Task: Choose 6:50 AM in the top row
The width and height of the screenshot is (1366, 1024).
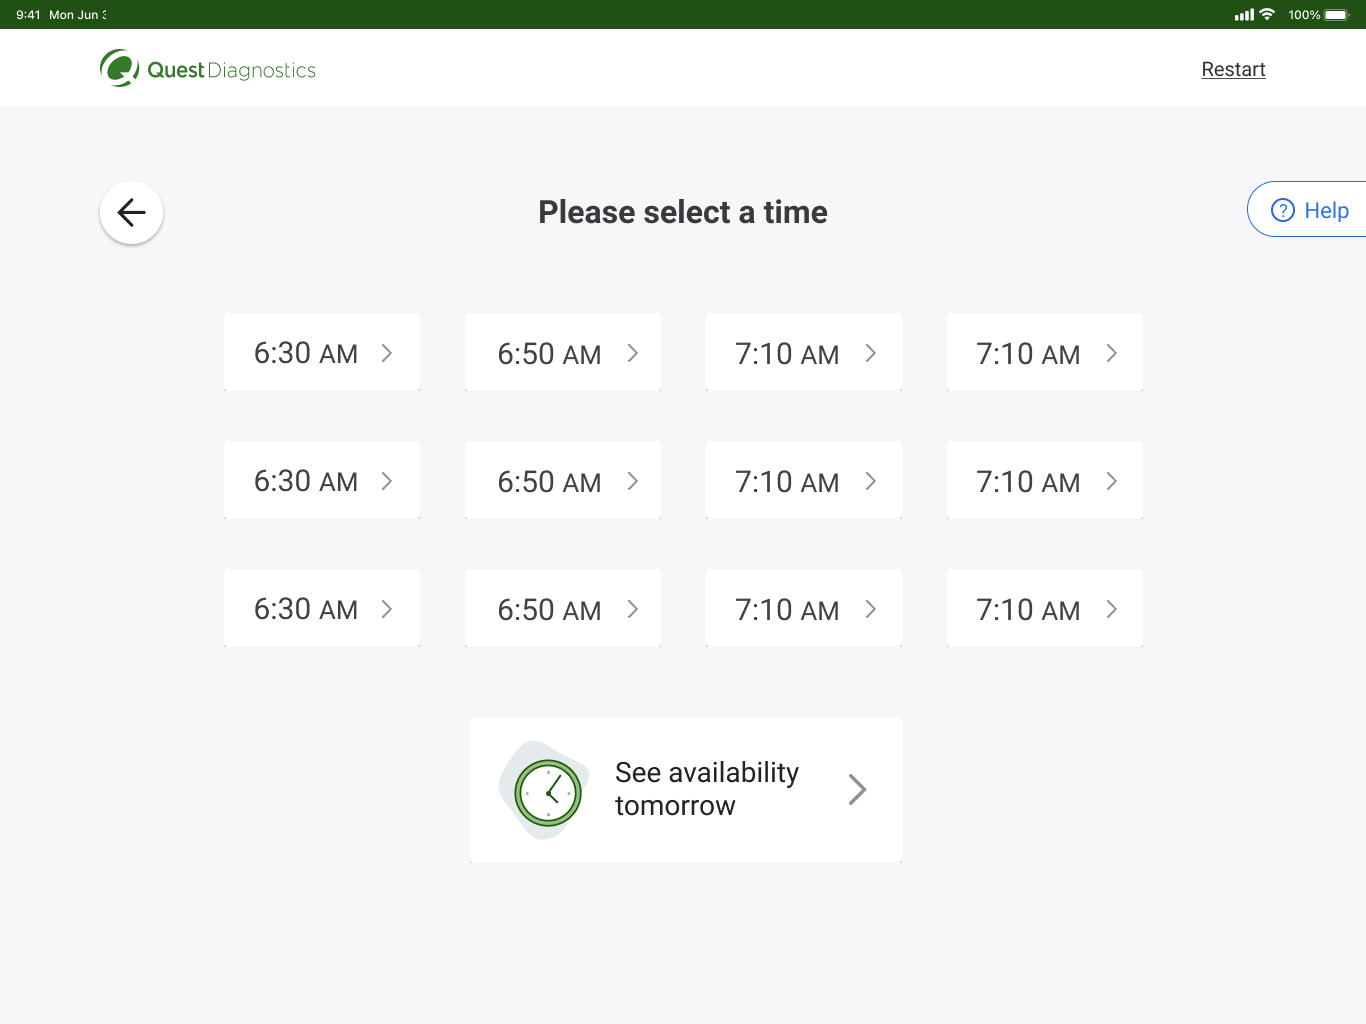Action: pyautogui.click(x=563, y=352)
